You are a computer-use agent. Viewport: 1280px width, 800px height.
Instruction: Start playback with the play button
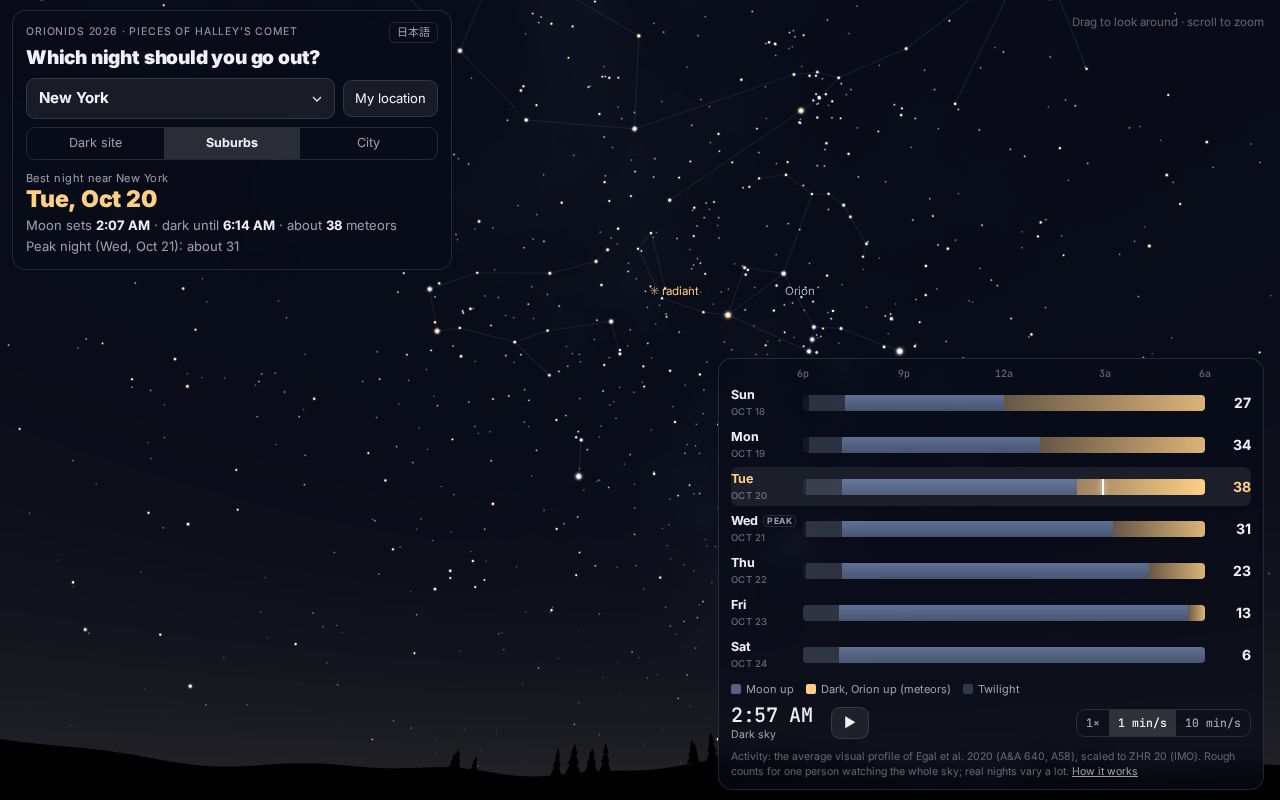point(849,722)
